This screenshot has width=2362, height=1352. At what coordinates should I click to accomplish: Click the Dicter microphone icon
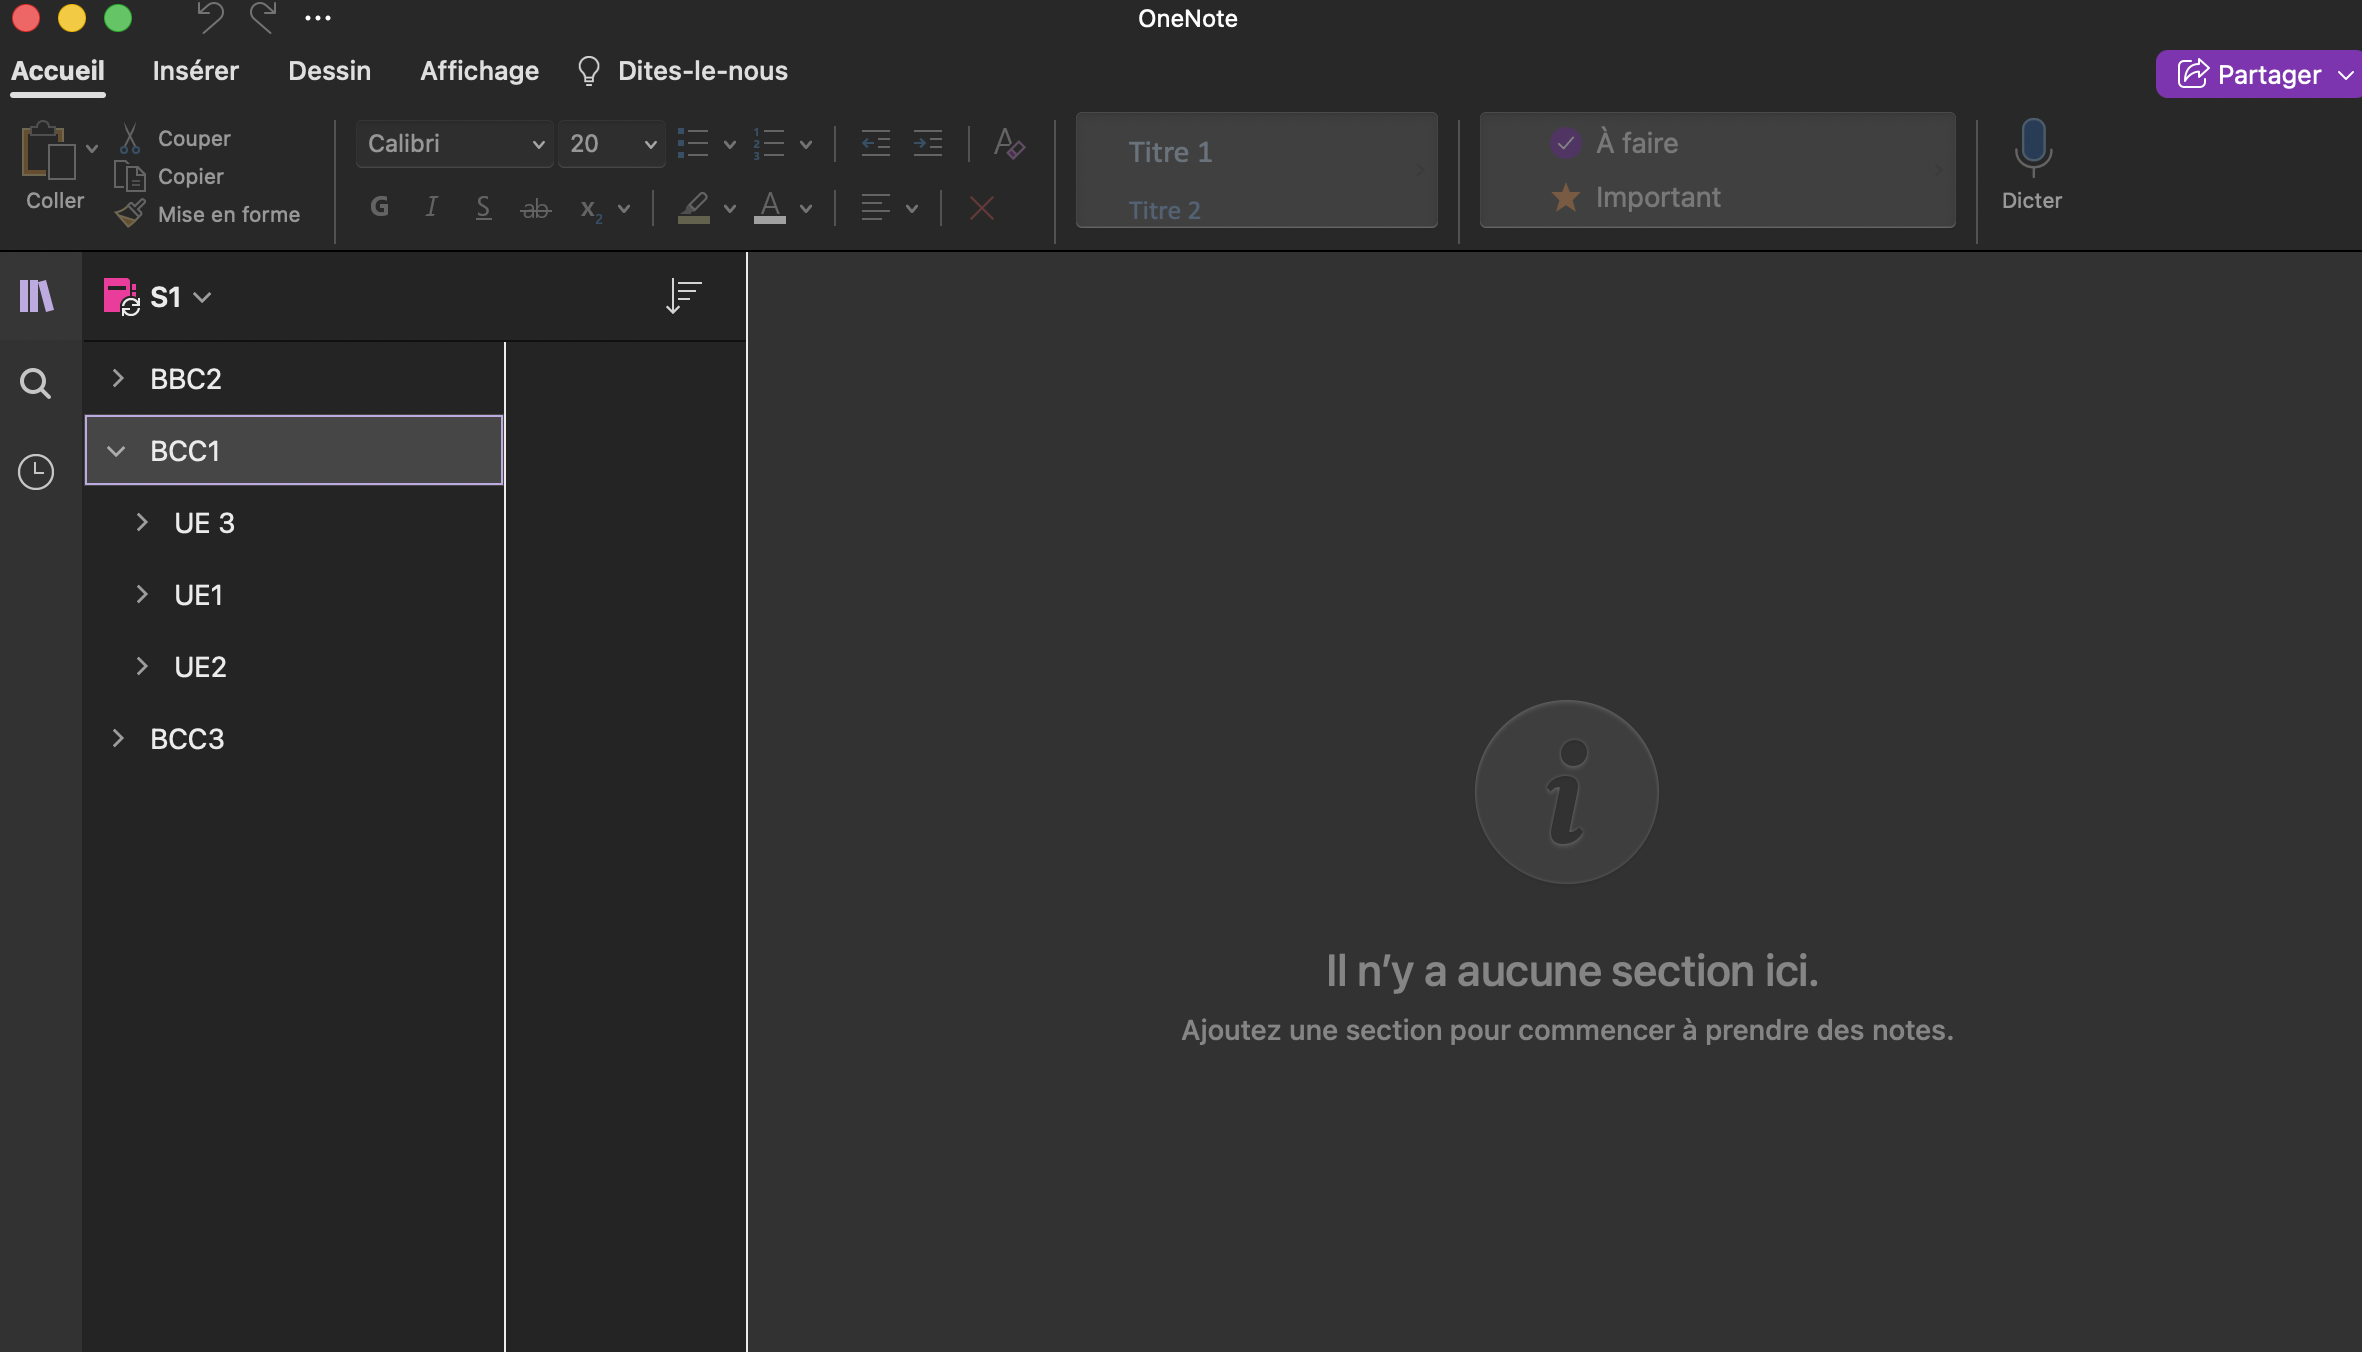(2032, 147)
